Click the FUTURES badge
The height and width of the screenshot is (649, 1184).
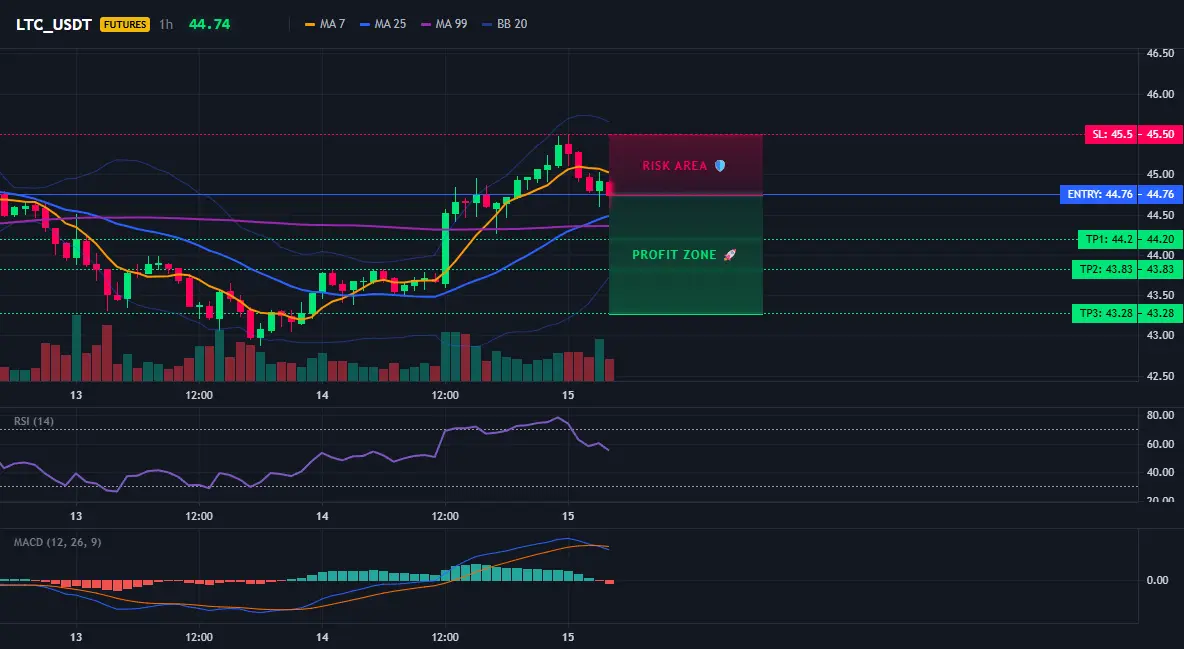pos(125,24)
